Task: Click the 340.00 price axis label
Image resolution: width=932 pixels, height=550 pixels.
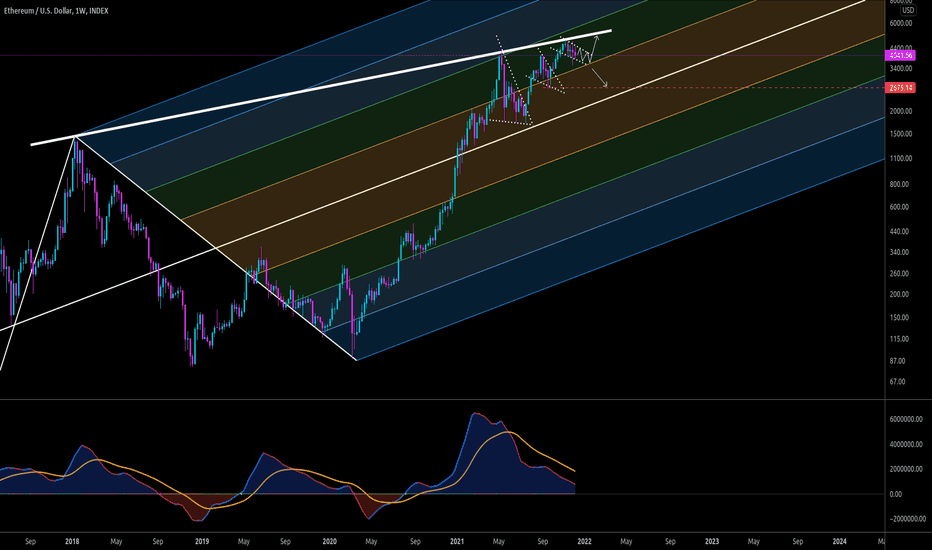Action: coord(899,252)
